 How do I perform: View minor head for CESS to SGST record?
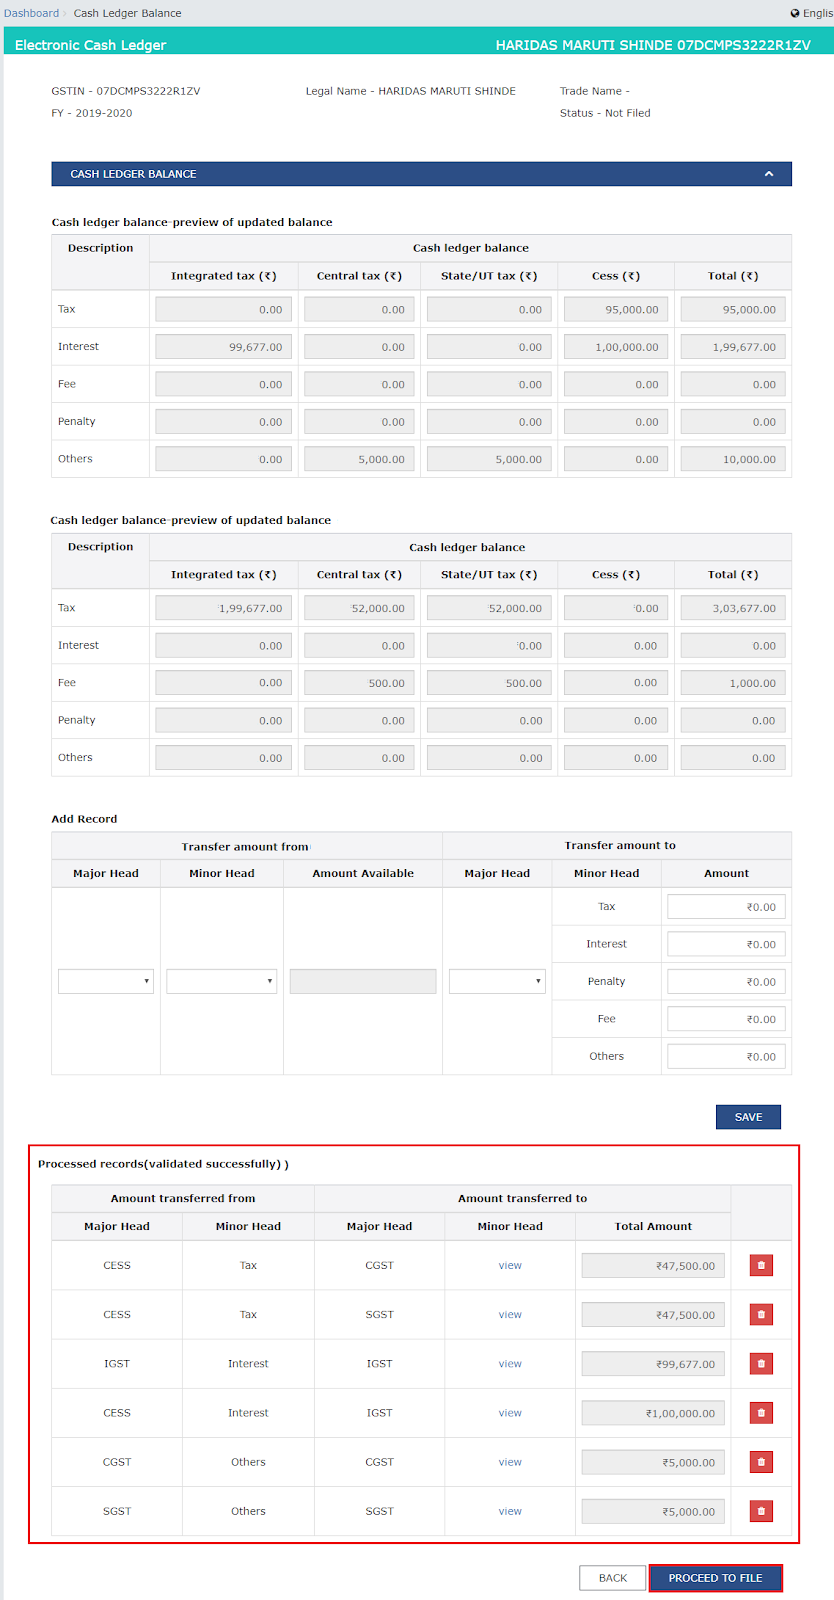[x=510, y=1314]
